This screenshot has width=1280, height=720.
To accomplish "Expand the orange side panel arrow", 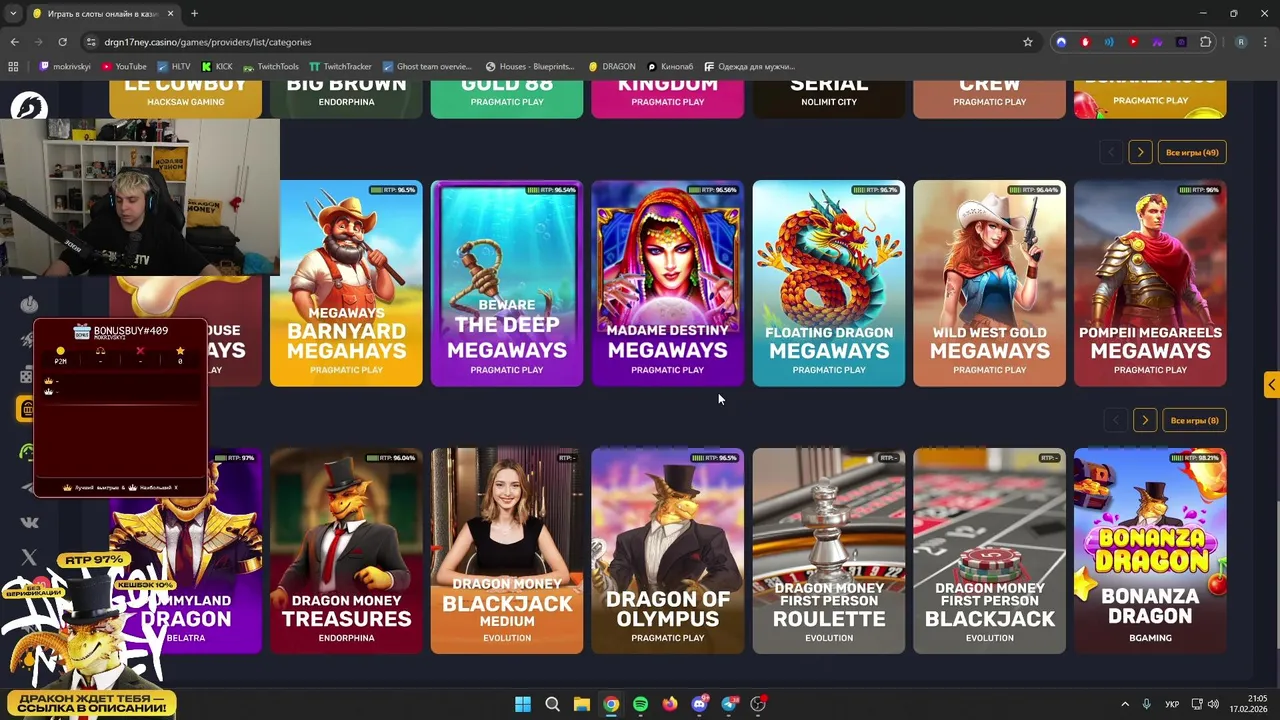I will tap(1271, 385).
